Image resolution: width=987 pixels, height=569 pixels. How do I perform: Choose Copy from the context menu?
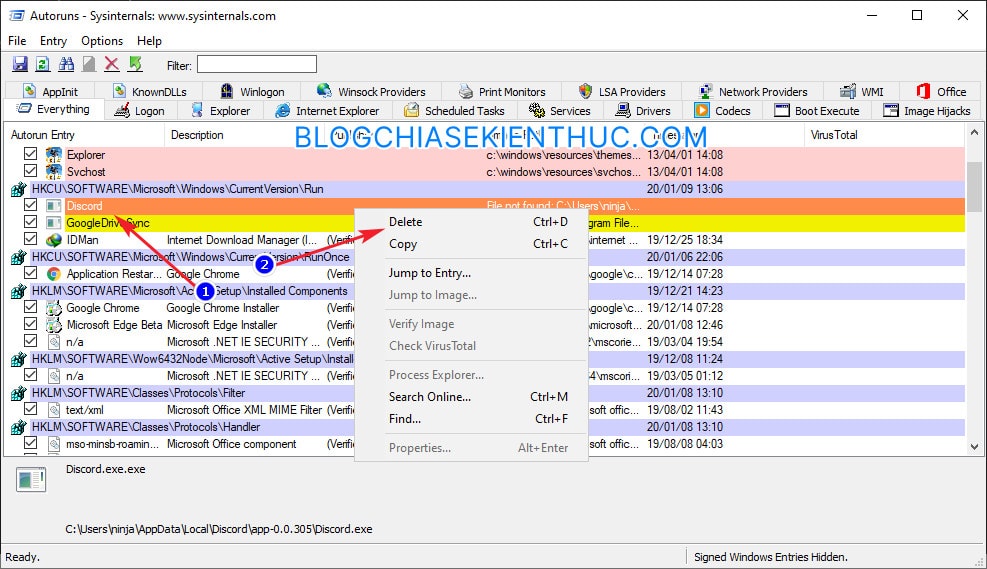tap(471, 244)
